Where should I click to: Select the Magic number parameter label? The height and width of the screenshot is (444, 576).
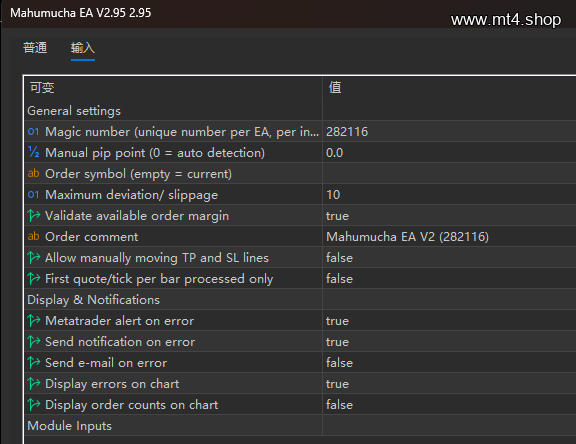[x=182, y=131]
